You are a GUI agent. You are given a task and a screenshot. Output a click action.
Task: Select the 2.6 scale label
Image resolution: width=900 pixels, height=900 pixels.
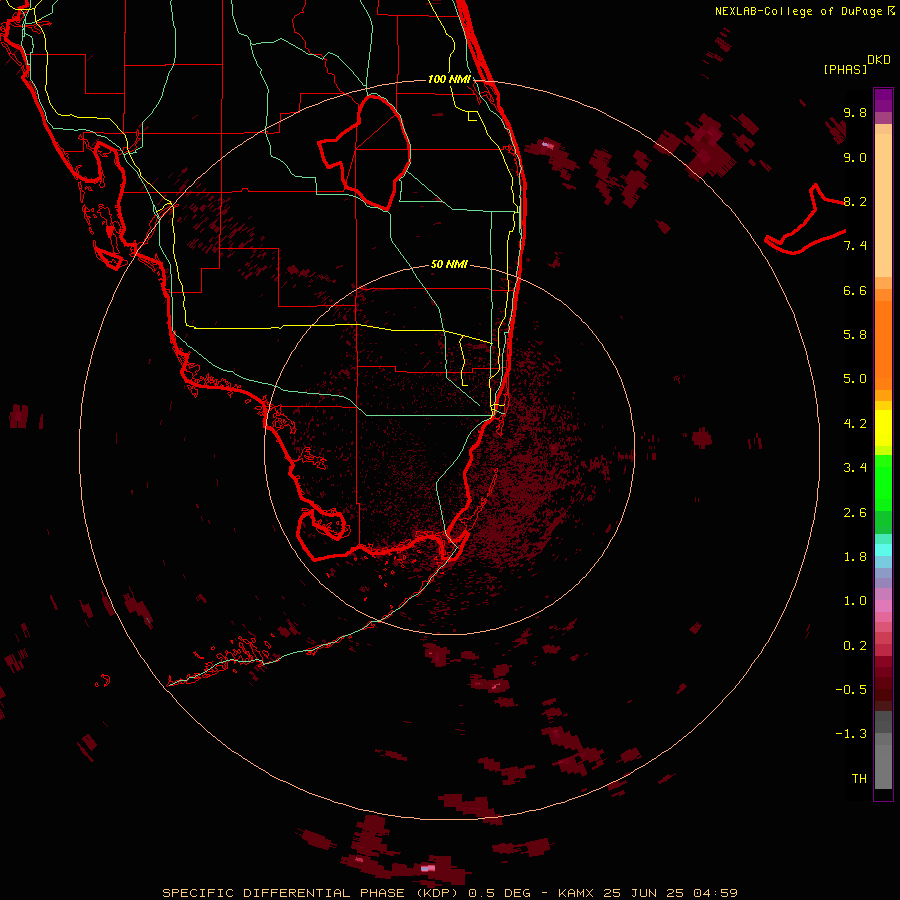[855, 513]
